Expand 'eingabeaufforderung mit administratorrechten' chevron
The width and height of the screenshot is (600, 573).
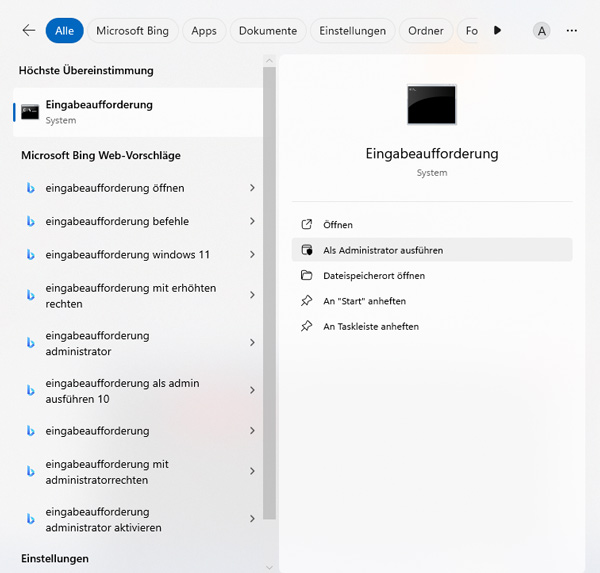click(252, 471)
